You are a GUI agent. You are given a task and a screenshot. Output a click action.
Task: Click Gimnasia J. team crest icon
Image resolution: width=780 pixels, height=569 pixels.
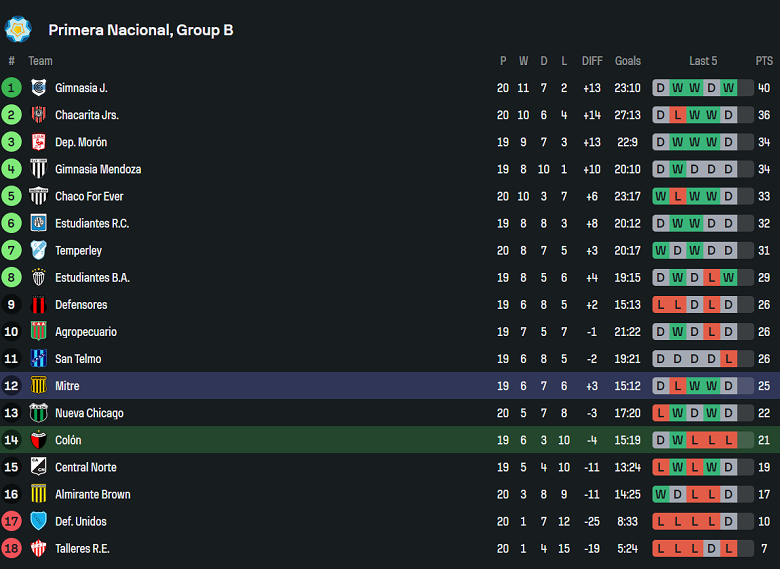pos(39,88)
